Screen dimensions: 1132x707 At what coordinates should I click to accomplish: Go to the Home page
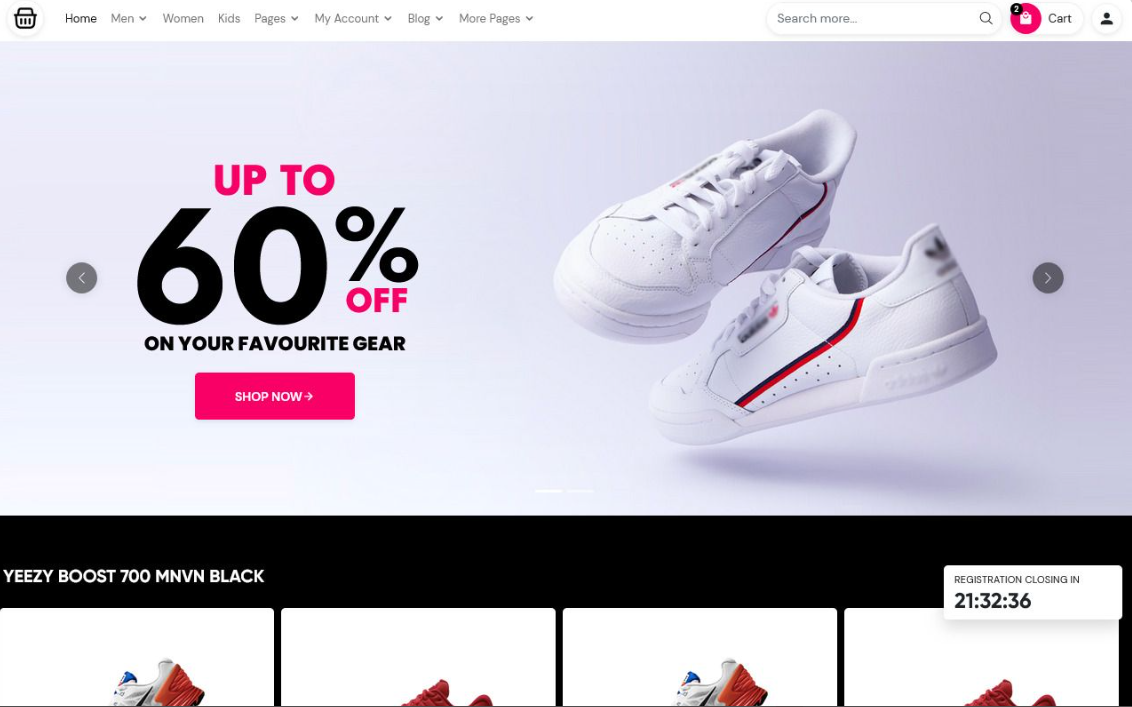(81, 18)
